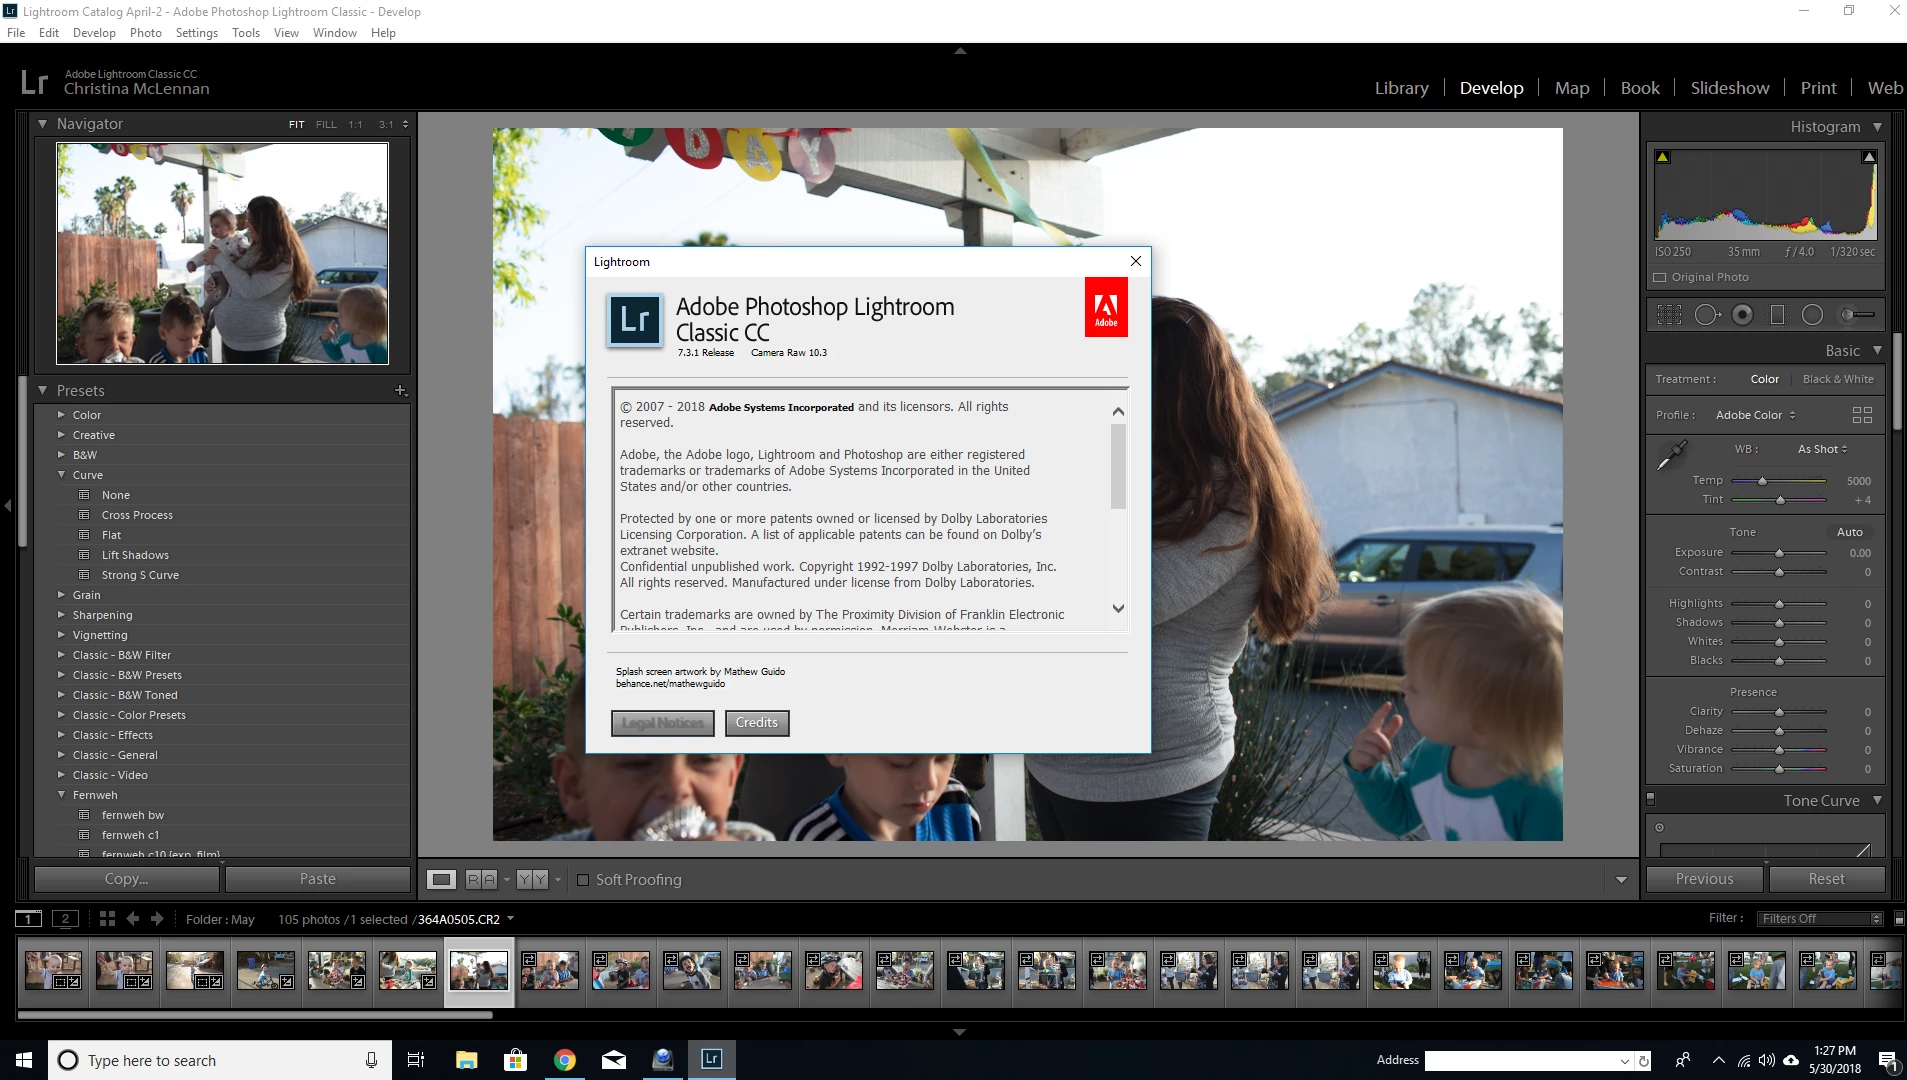
Task: Set Treatment to Black & White
Action: [1838, 379]
